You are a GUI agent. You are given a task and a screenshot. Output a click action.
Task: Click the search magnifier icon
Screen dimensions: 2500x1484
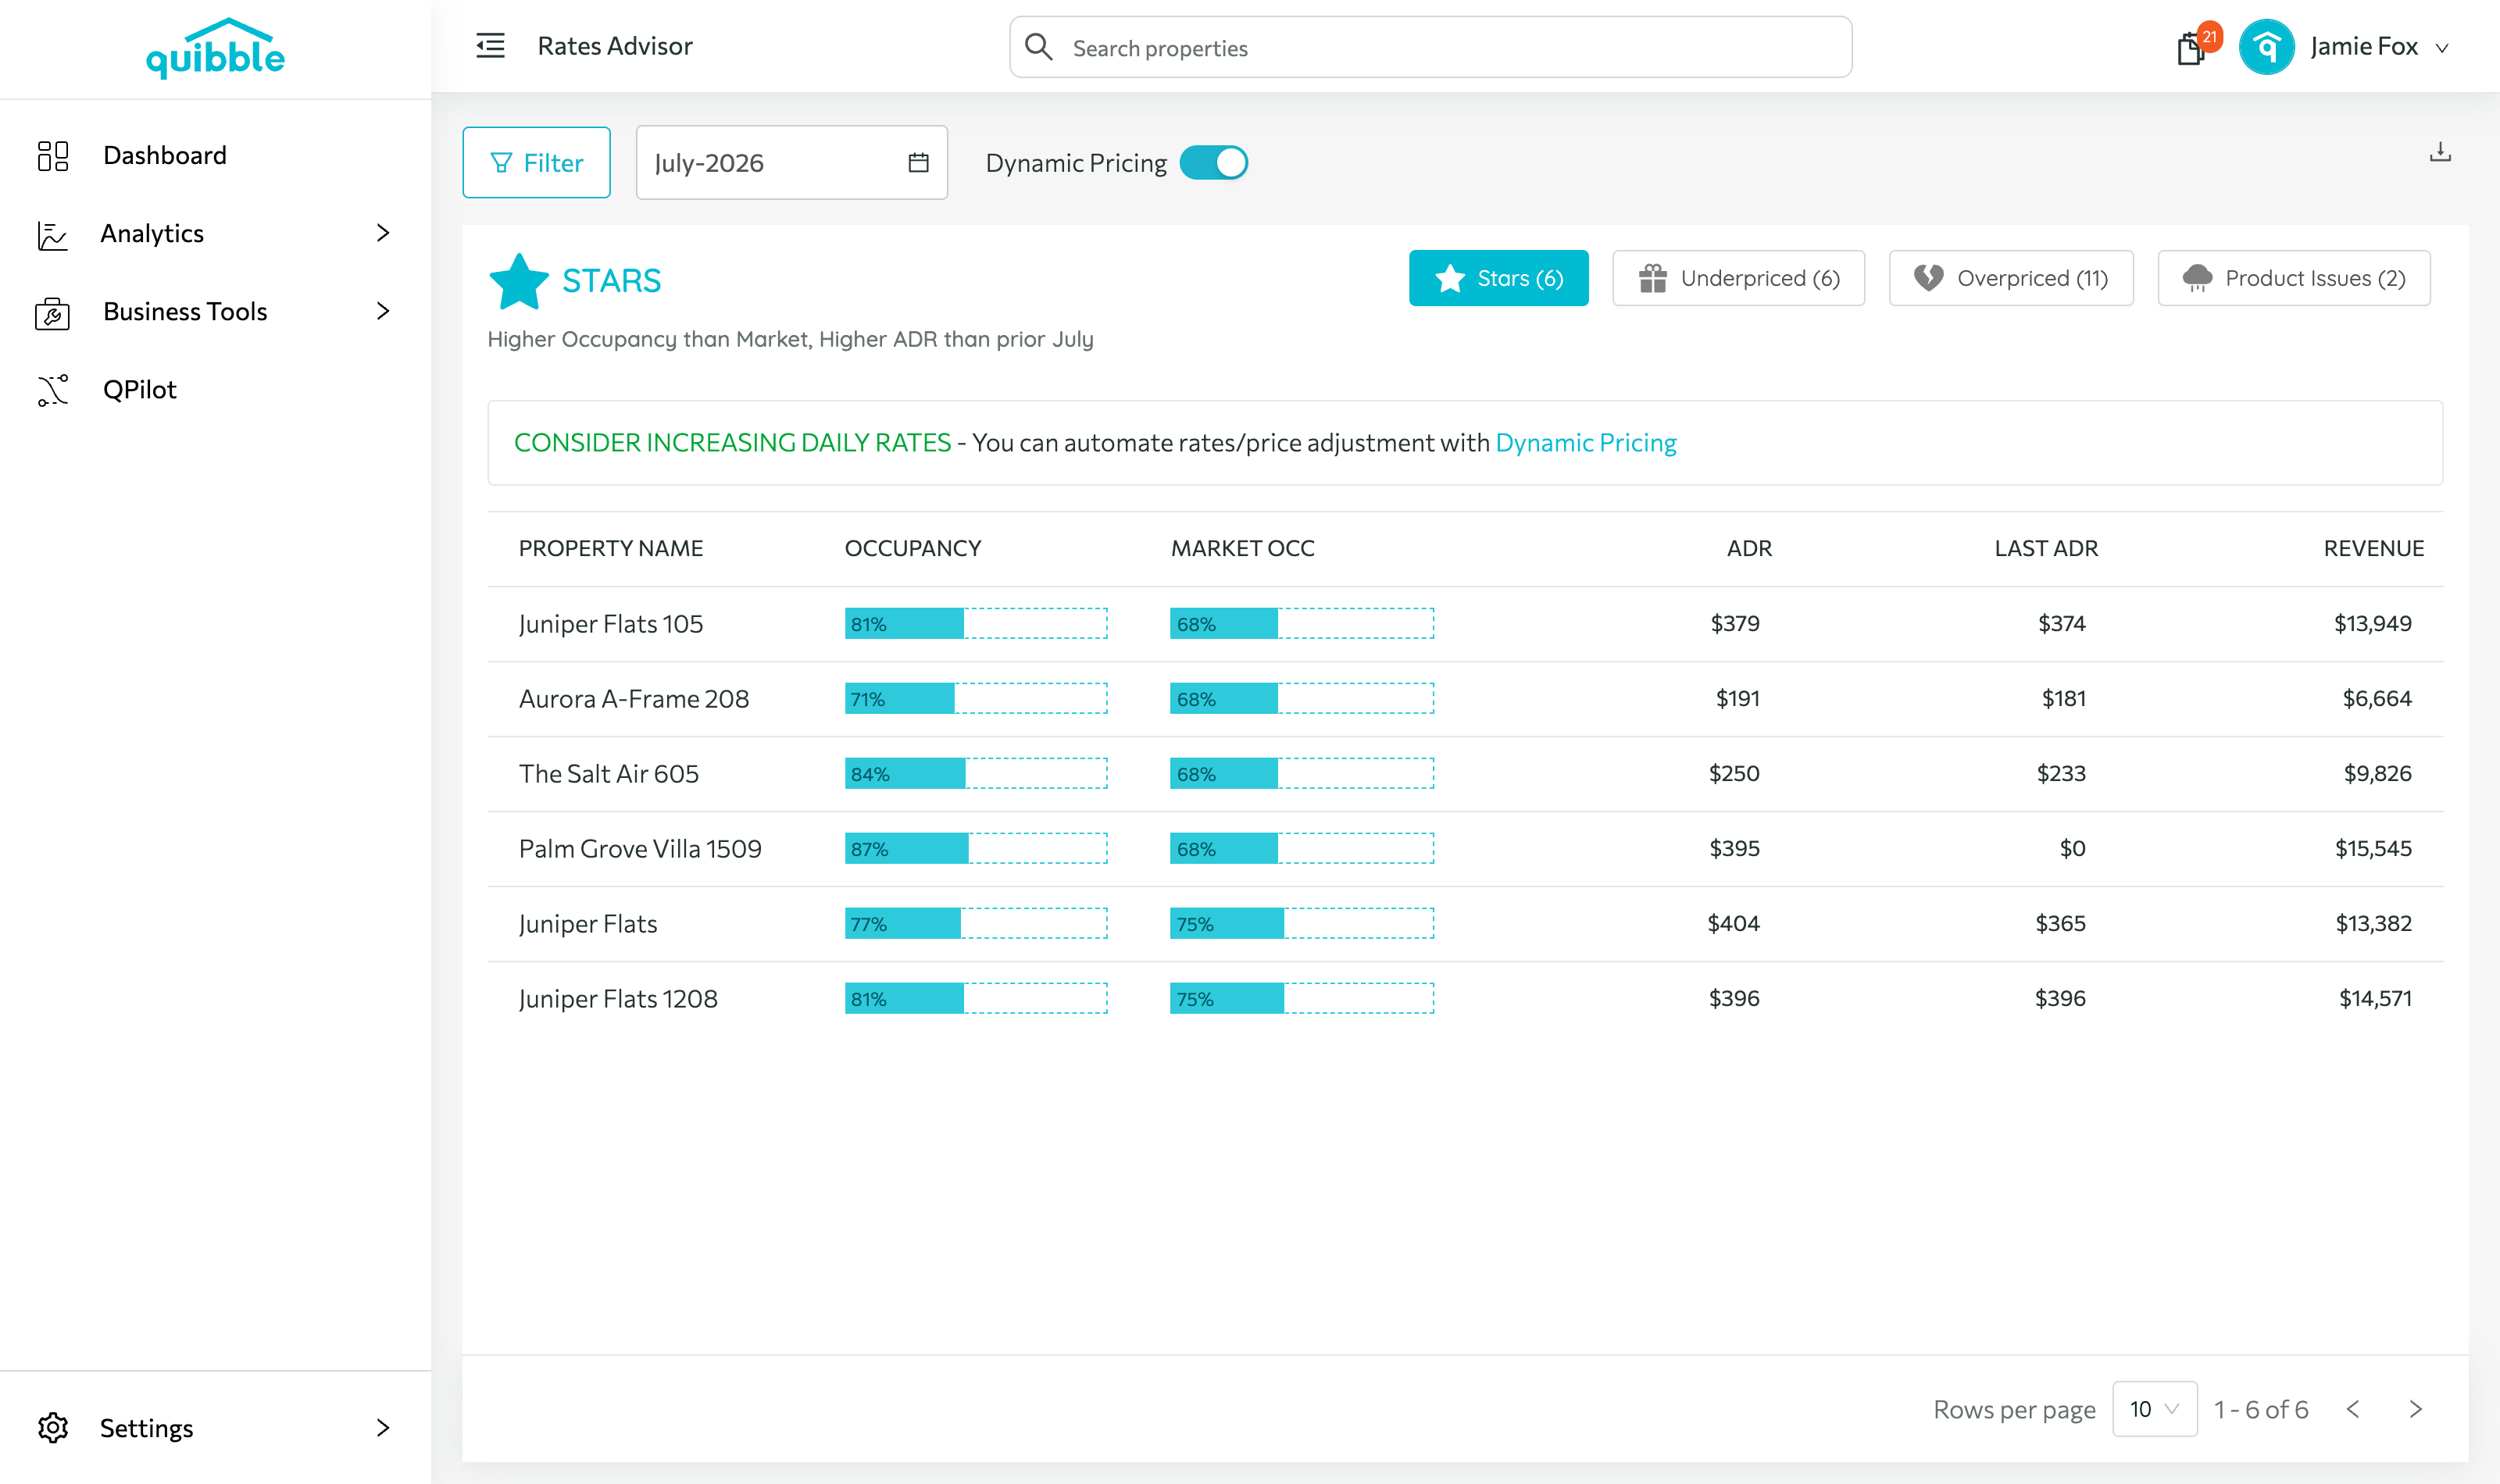[x=1039, y=47]
